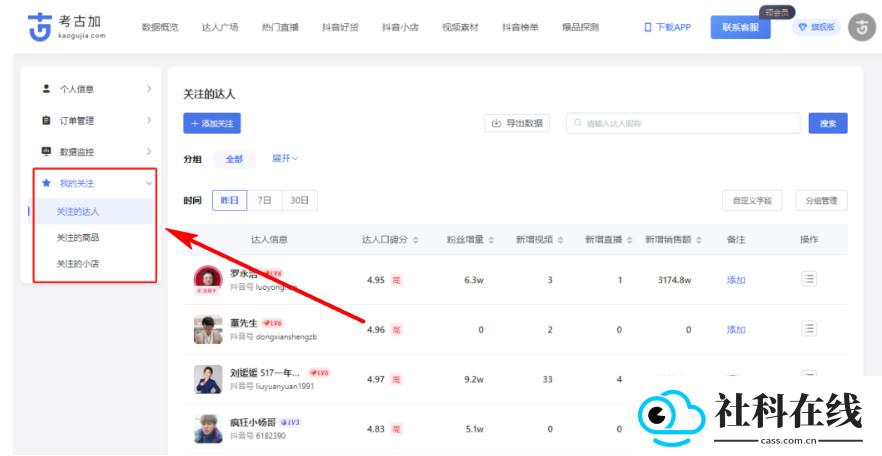This screenshot has width=882, height=456.
Task: Click the LV6 badge next to 董先生
Action: pos(272,323)
